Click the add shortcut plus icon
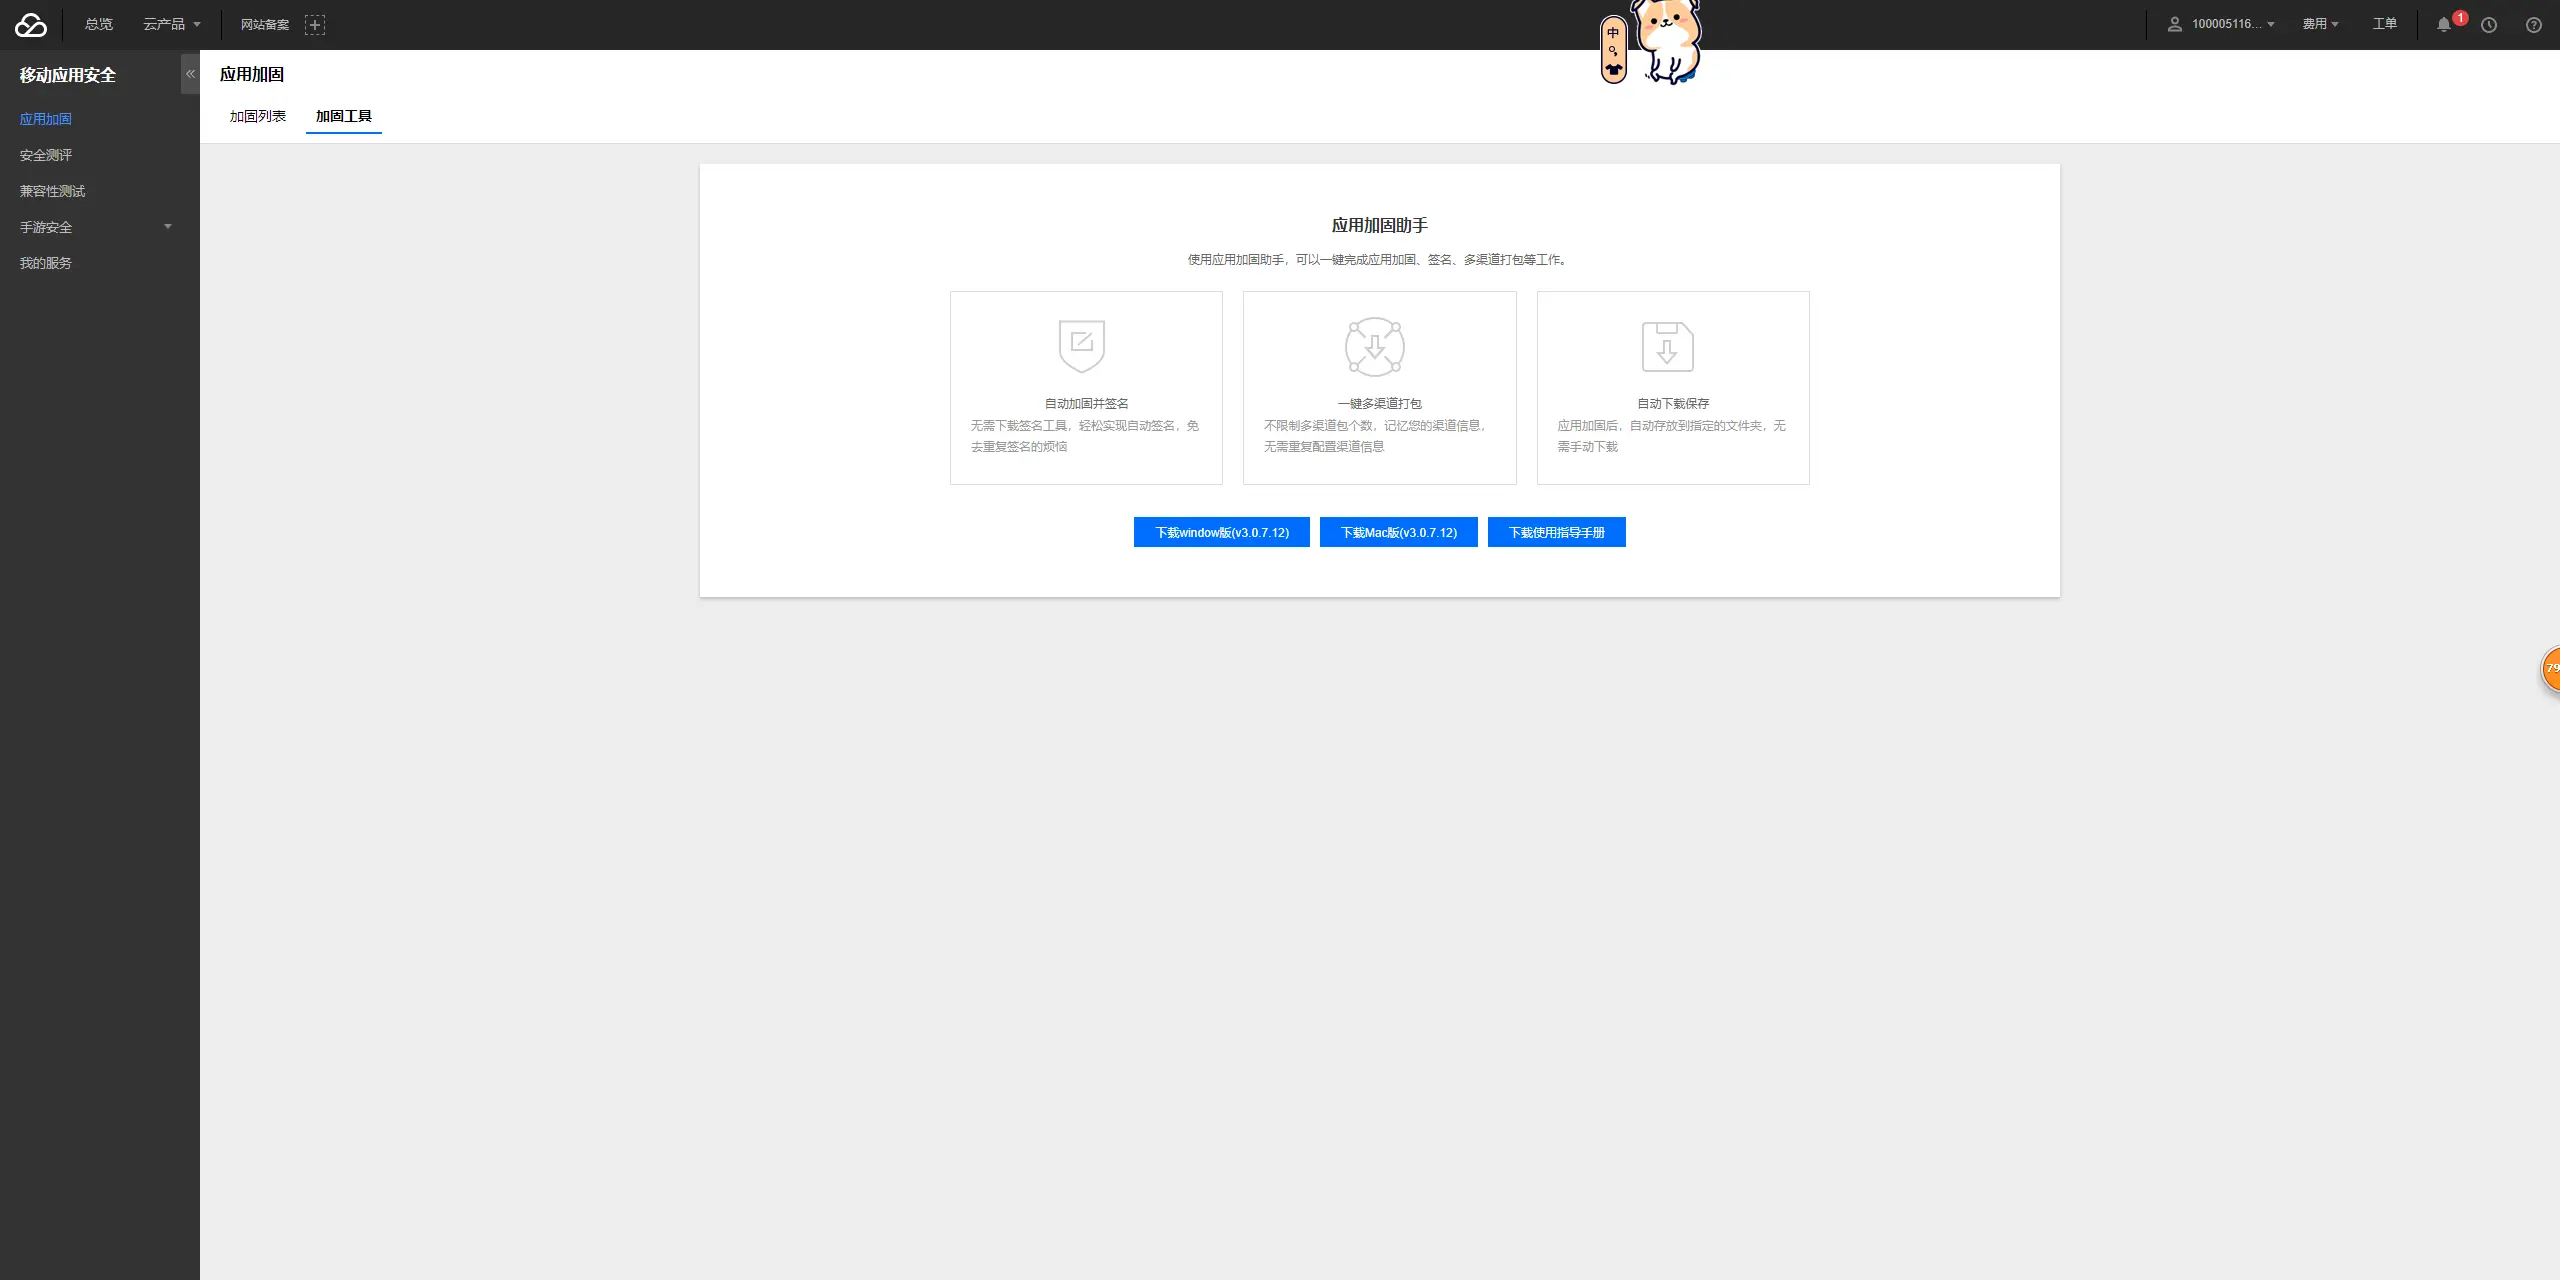The width and height of the screenshot is (2560, 1280). pos(315,25)
